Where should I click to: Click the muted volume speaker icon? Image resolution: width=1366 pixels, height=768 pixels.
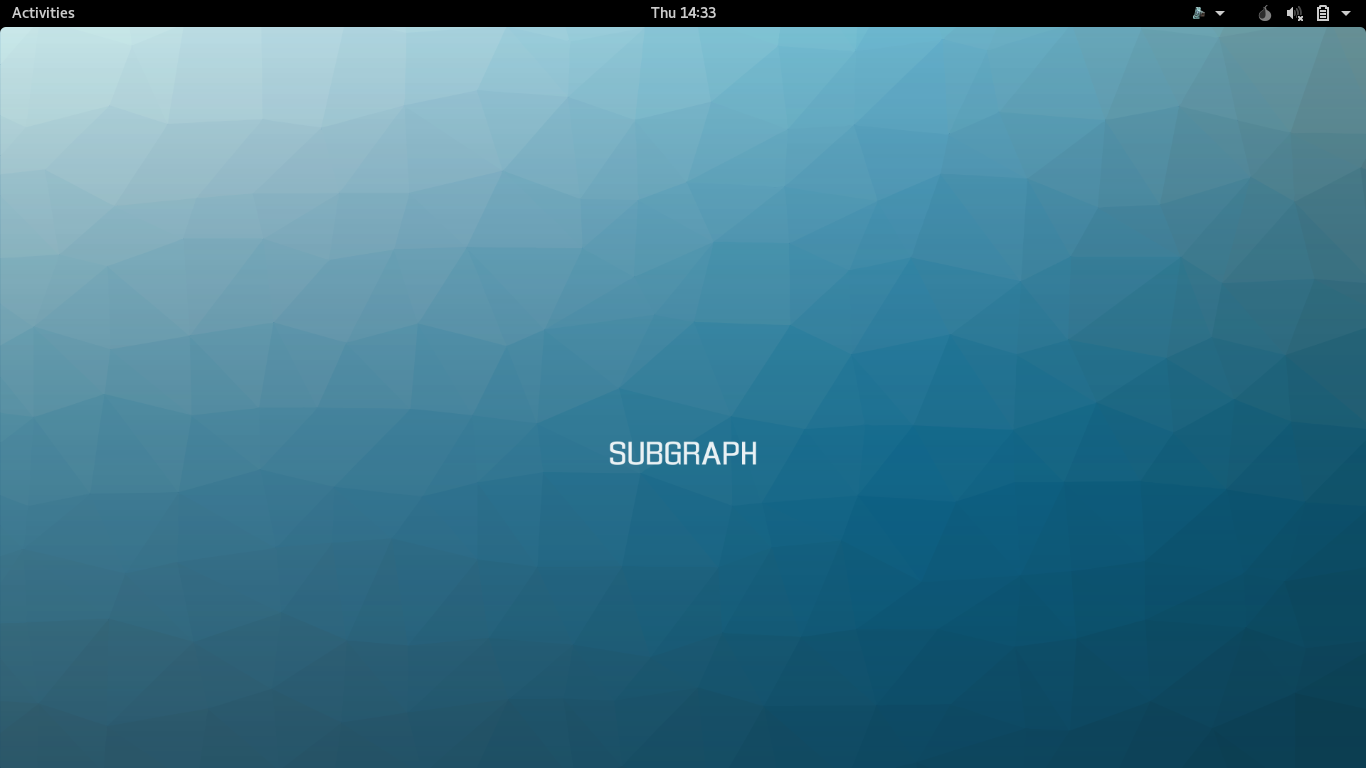[x=1294, y=13]
